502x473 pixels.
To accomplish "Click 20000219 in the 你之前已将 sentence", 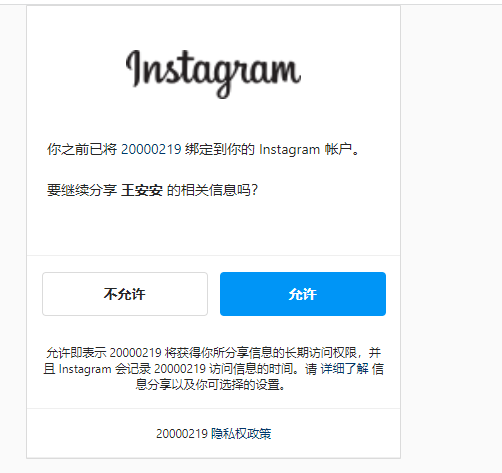I will click(151, 149).
